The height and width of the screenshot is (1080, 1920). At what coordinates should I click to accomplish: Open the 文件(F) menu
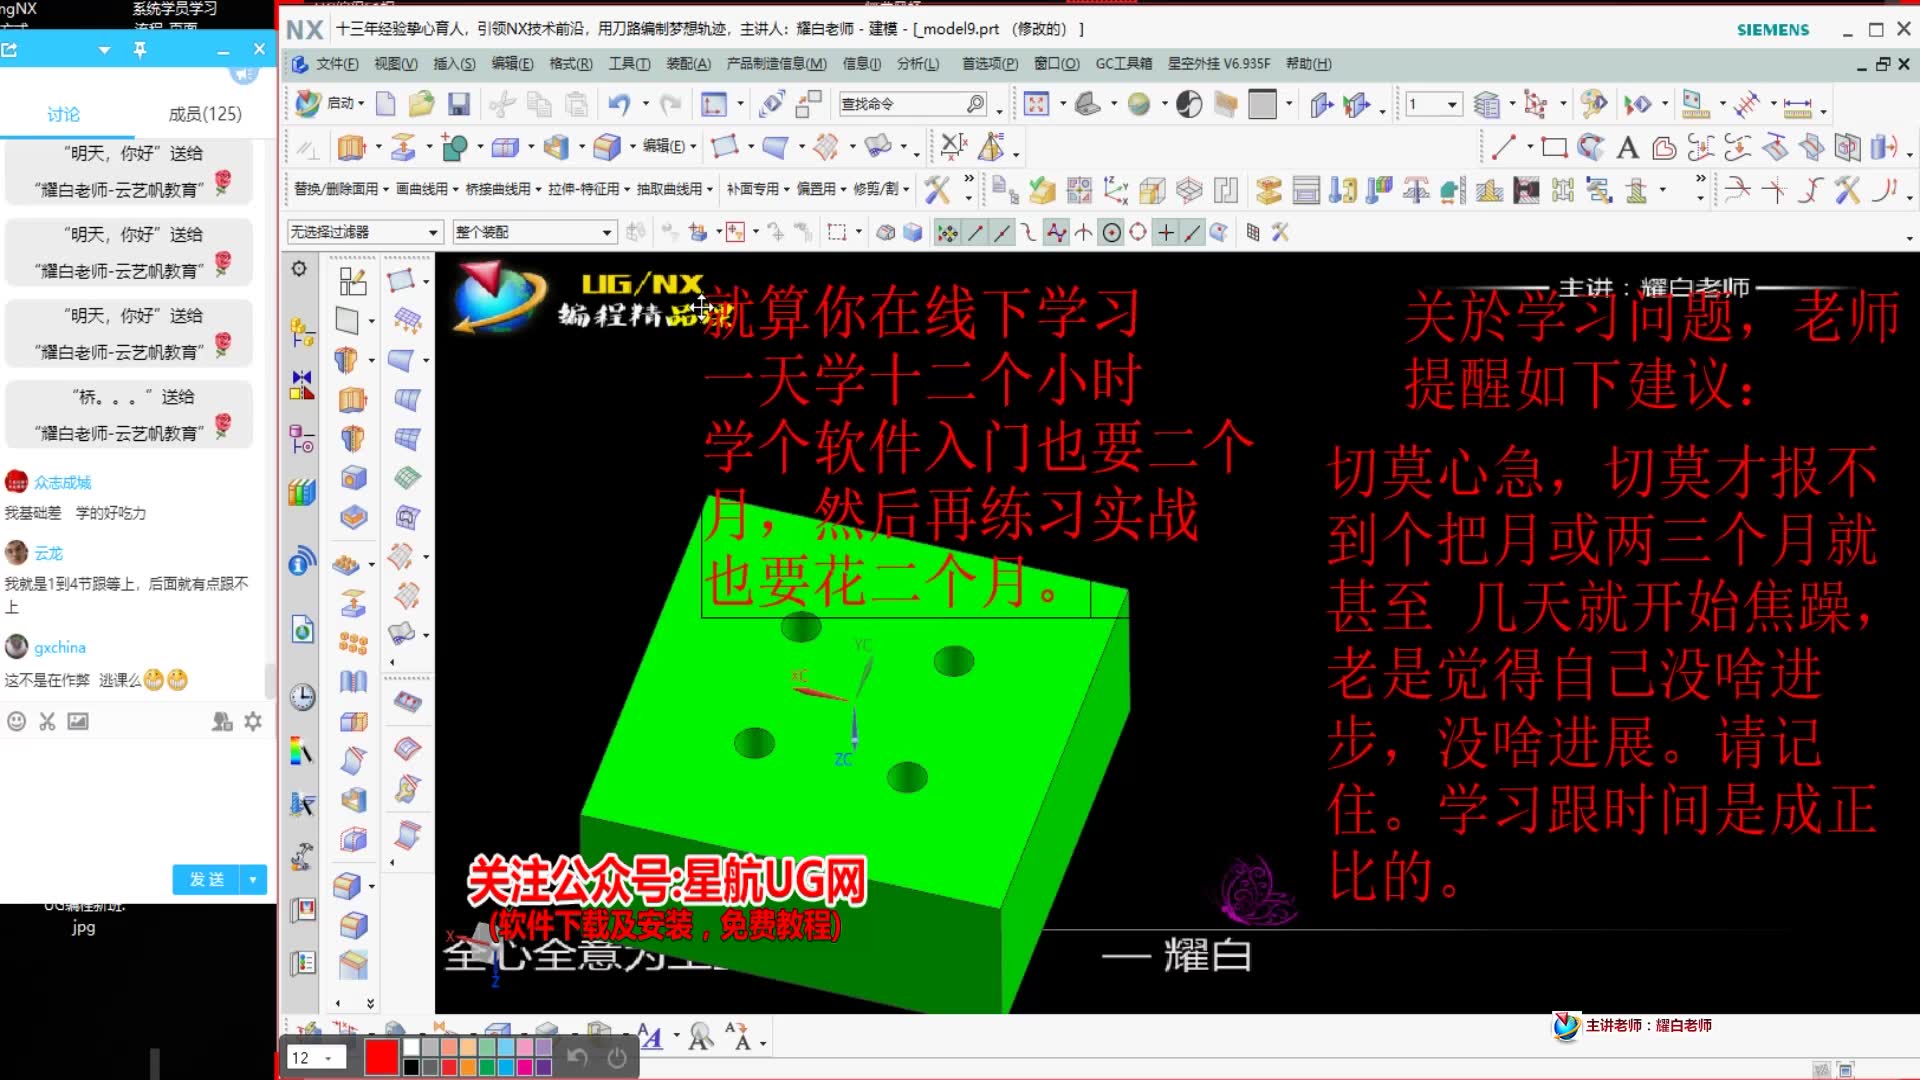click(x=337, y=64)
